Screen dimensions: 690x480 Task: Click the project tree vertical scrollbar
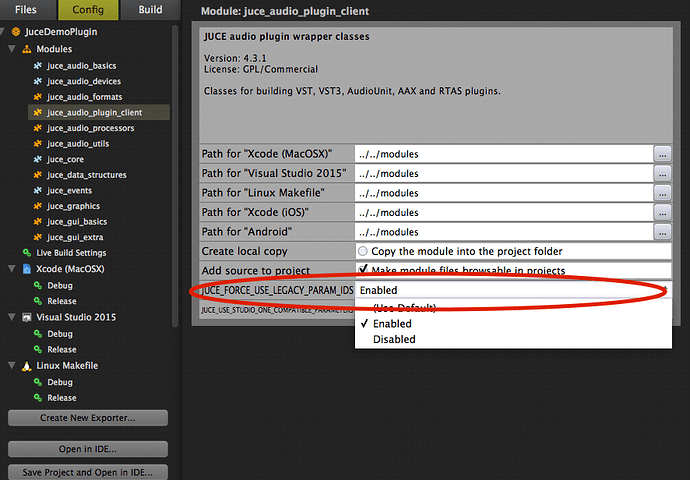point(175,176)
